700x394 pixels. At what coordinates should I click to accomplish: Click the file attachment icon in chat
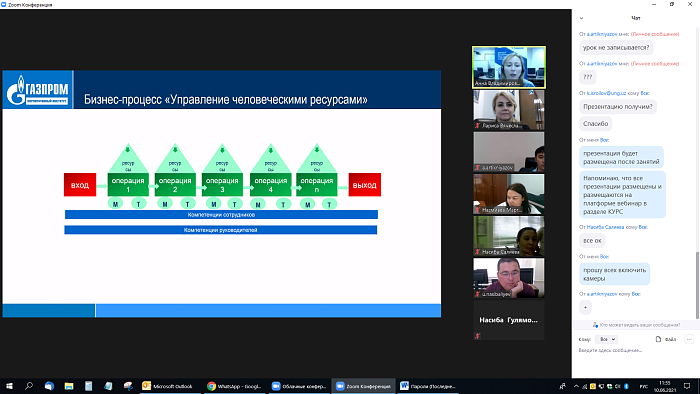(x=658, y=339)
